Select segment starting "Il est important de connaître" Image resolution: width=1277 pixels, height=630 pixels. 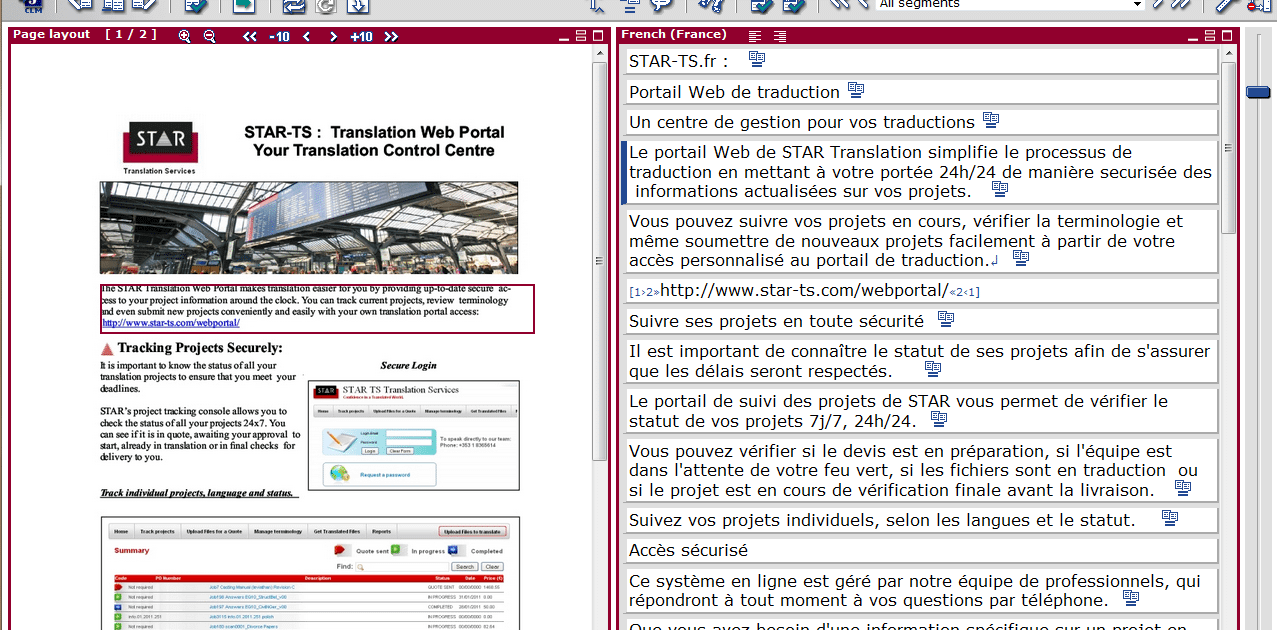920,361
